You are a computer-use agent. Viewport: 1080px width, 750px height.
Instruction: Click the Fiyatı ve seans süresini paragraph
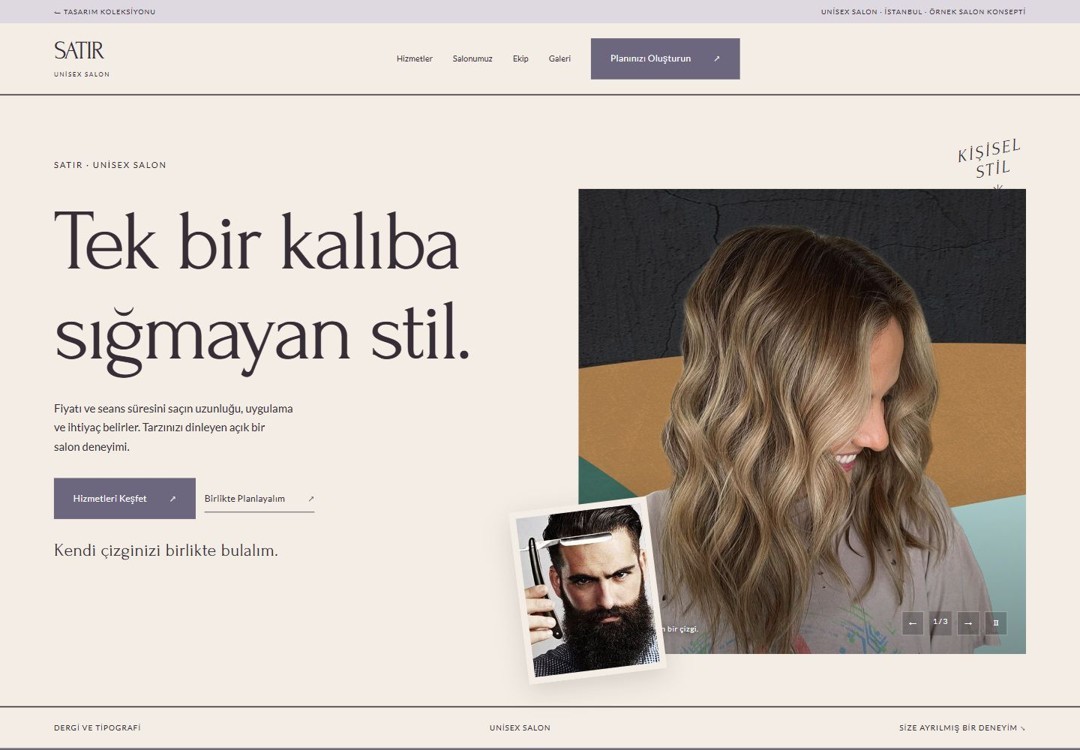pos(174,427)
